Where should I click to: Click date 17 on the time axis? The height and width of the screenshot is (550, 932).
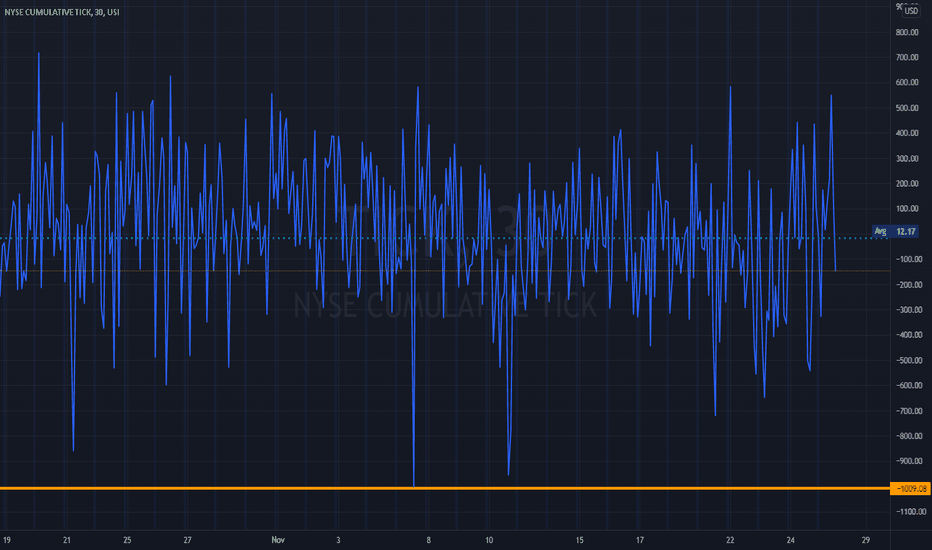pyautogui.click(x=640, y=540)
